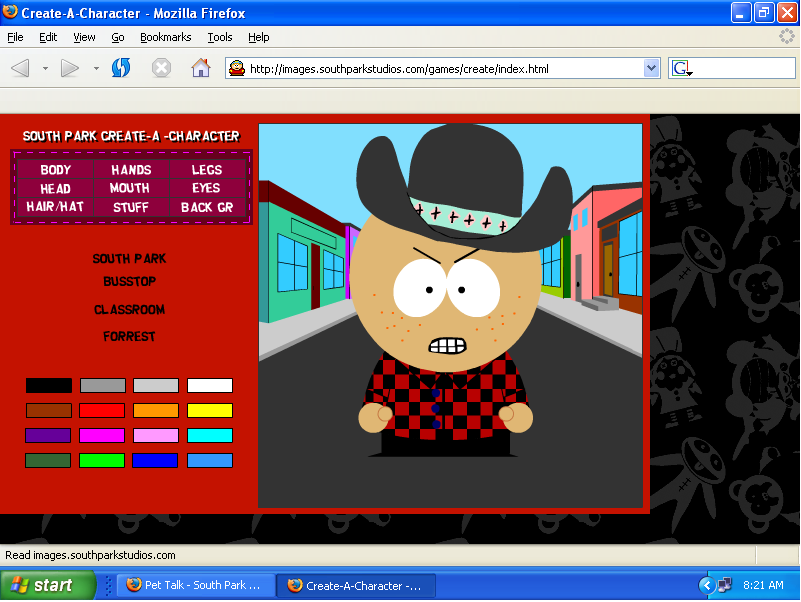Viewport: 801px width, 602px height.
Task: Switch to Create-A-Character taskbar window
Action: click(x=356, y=586)
